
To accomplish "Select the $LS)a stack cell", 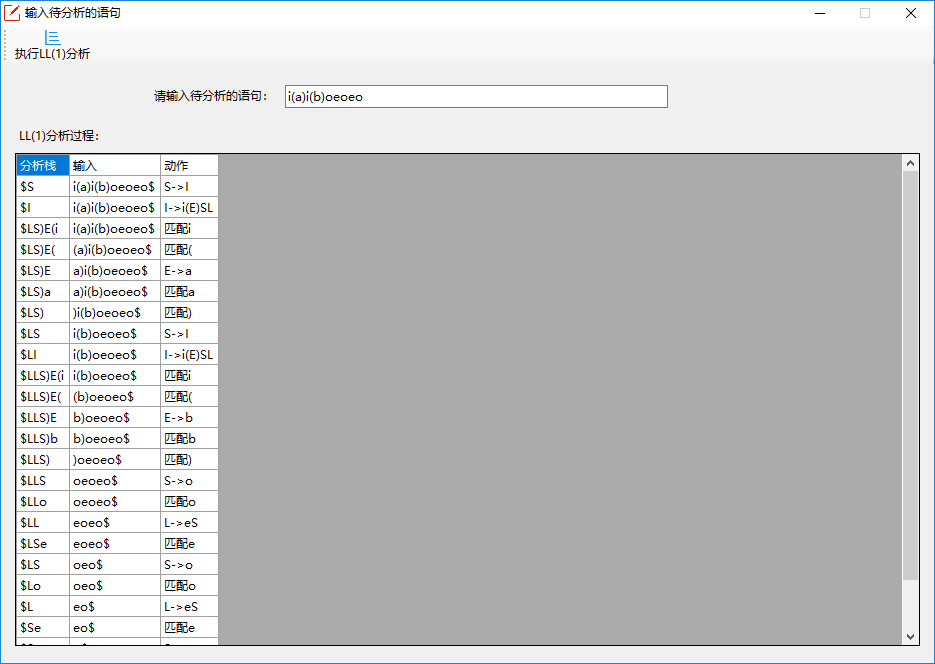I will [x=43, y=291].
